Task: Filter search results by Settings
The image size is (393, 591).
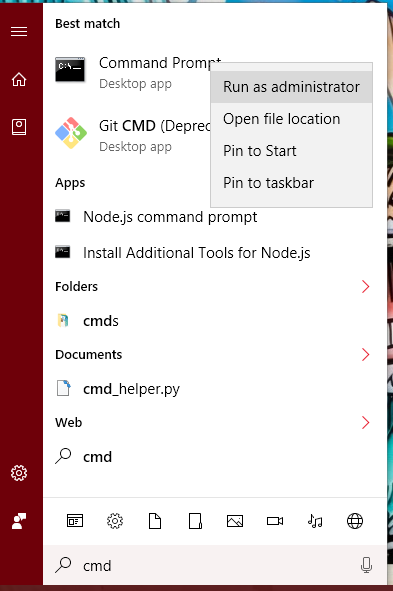Action: (x=115, y=521)
